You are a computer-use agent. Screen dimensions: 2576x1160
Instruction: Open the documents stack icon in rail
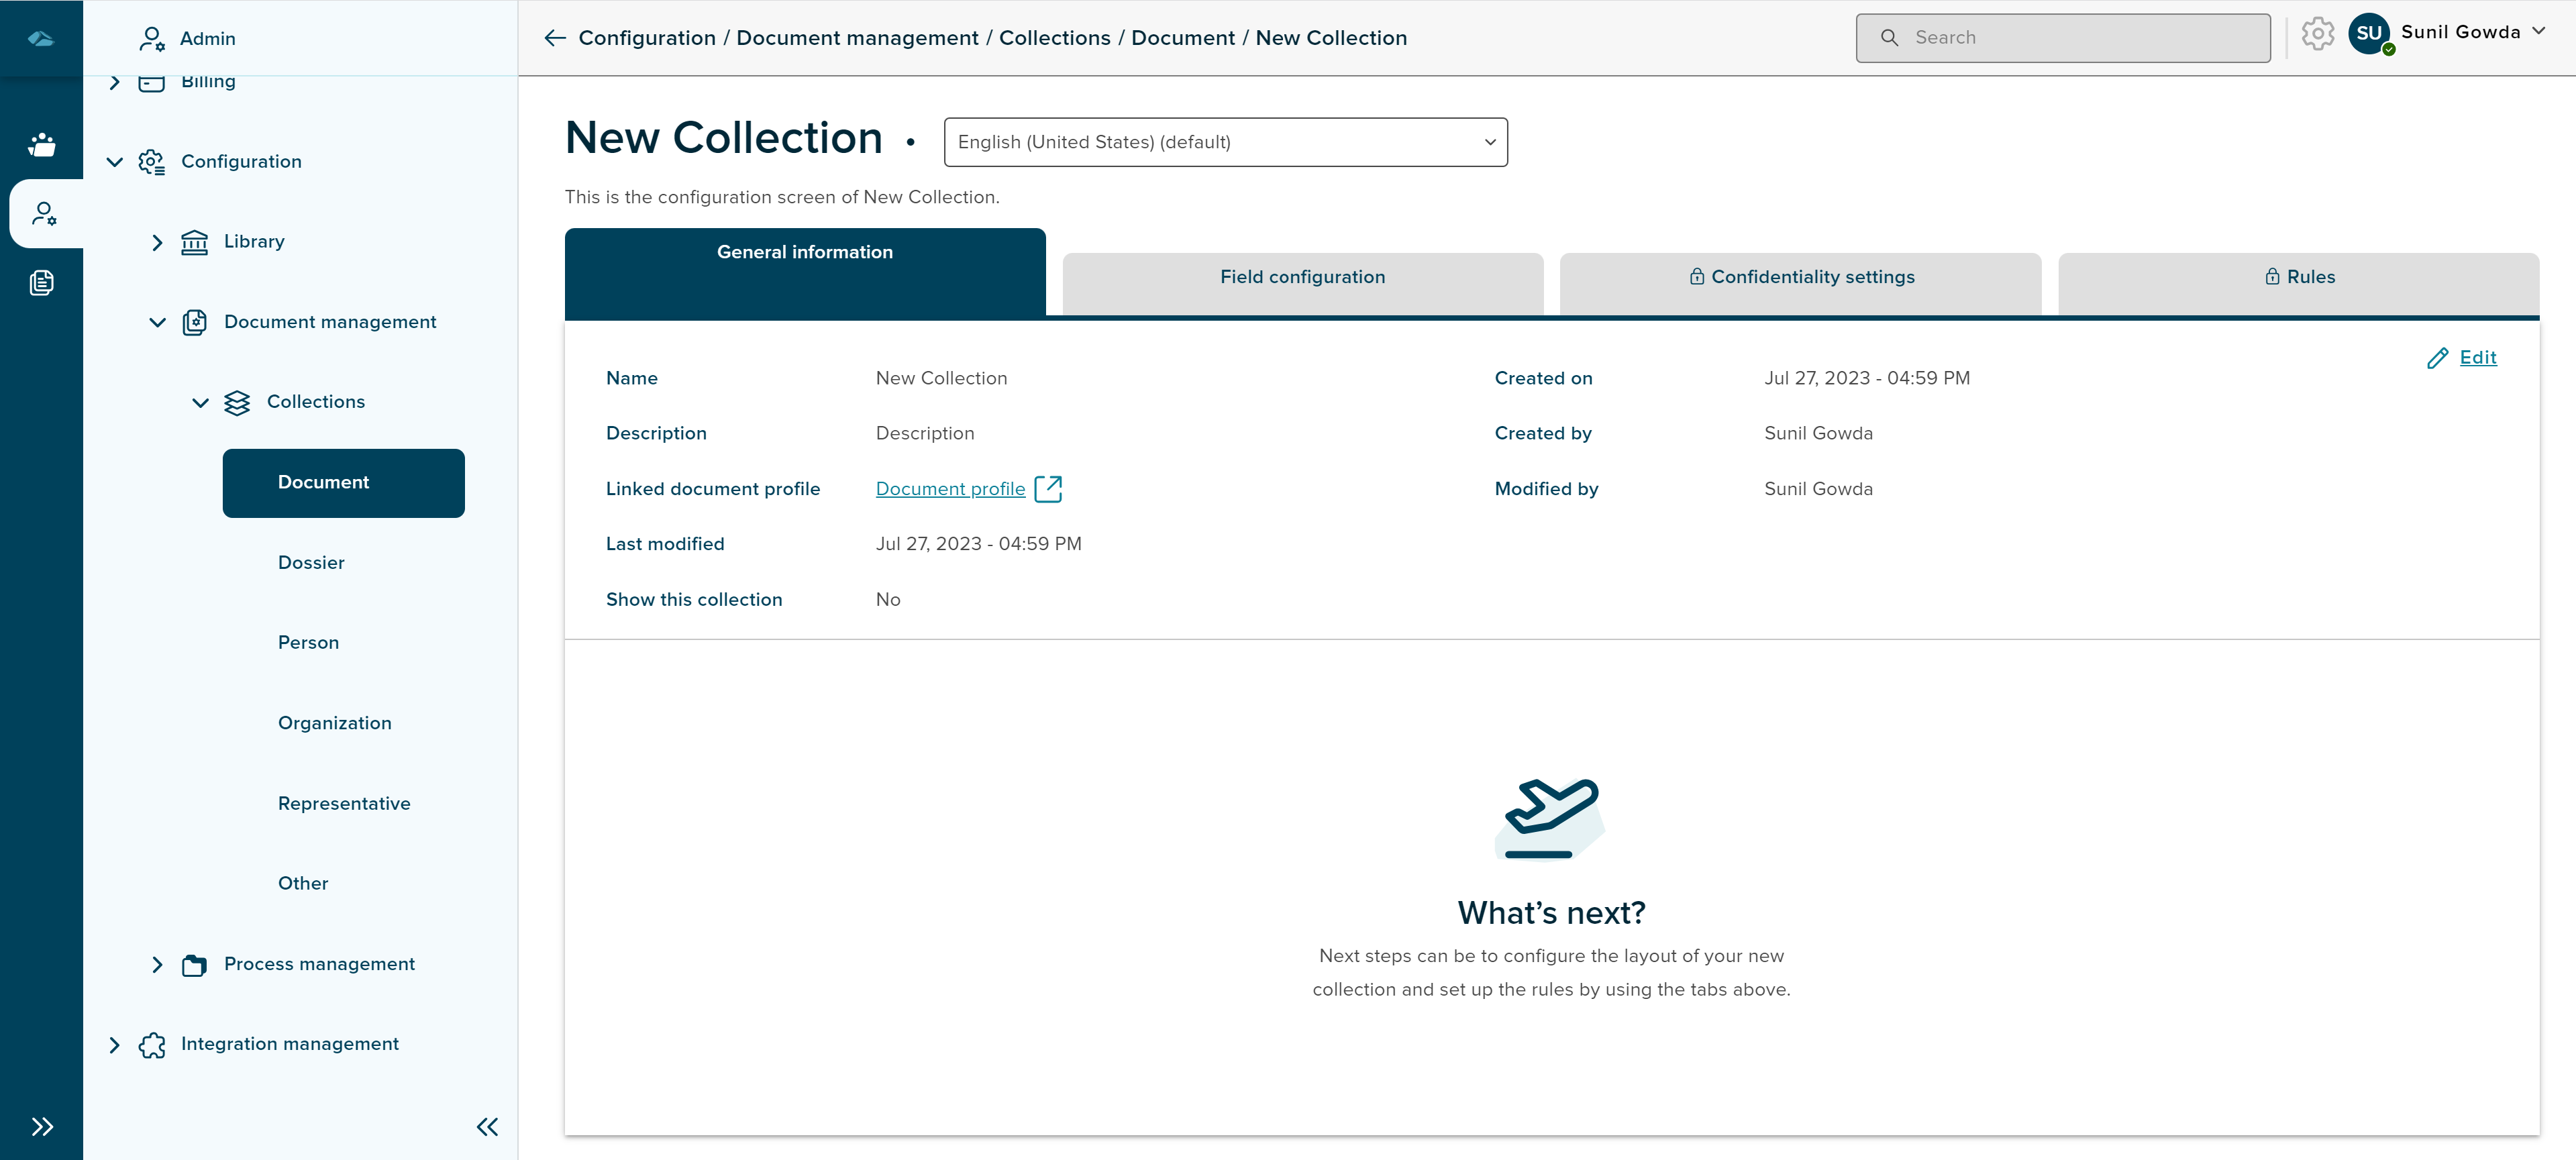click(x=41, y=283)
